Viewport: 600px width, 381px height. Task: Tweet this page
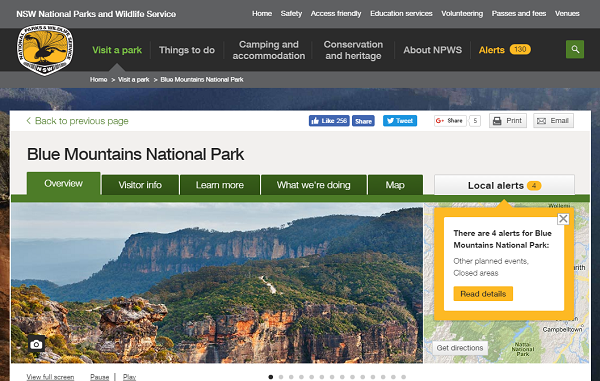point(400,121)
